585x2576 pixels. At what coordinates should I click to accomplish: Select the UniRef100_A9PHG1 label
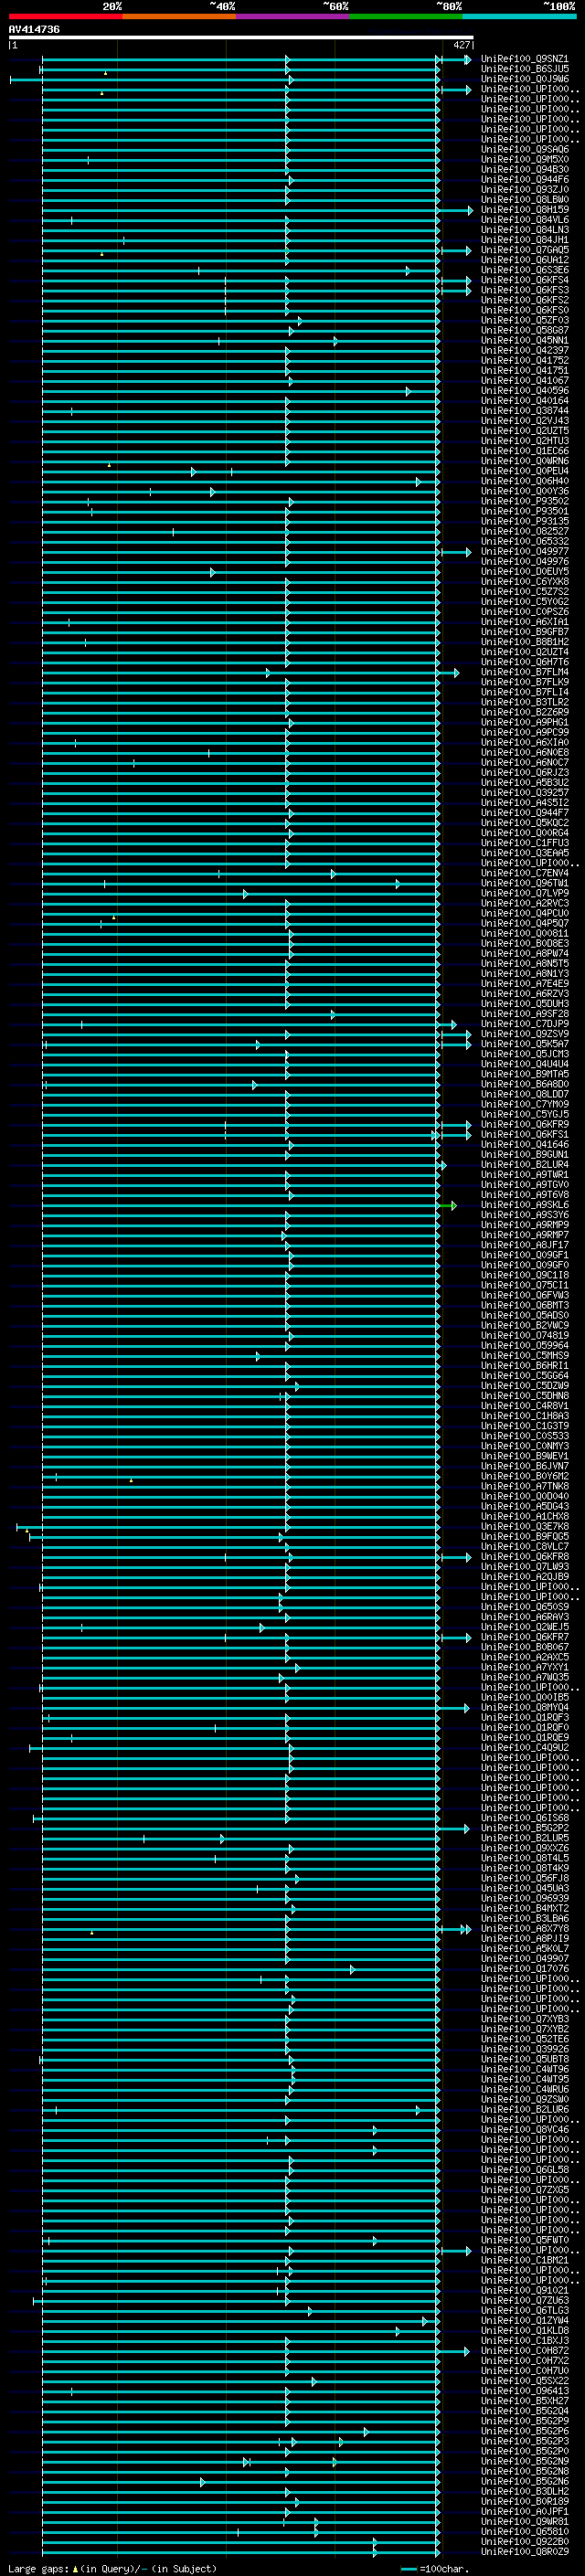point(524,722)
